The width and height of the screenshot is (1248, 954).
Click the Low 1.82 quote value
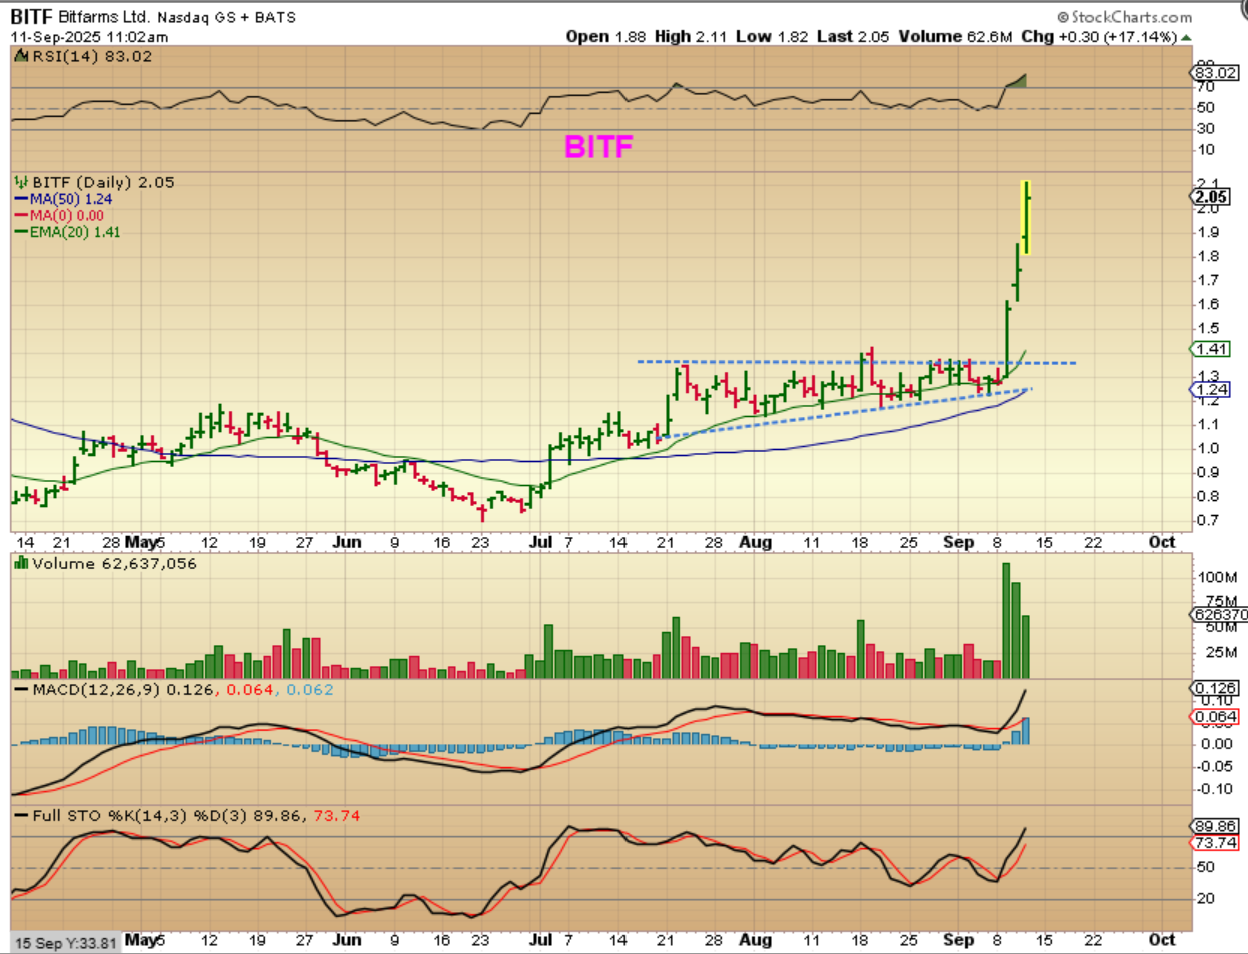(772, 36)
